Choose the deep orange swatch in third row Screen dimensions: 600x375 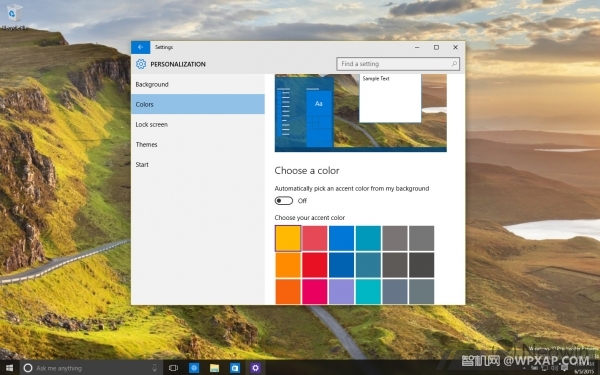[x=288, y=292]
